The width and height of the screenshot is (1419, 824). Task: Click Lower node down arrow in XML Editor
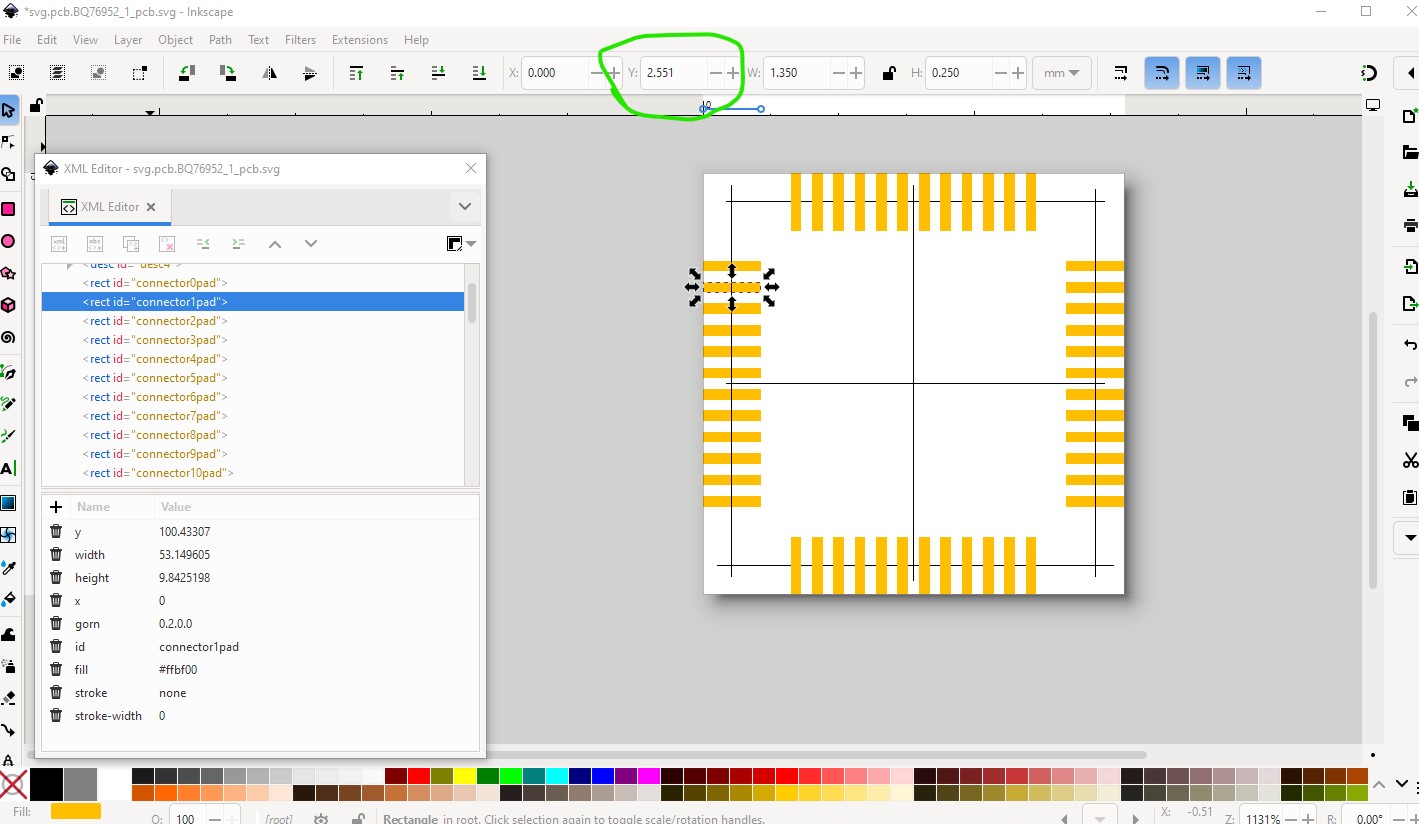pos(311,243)
